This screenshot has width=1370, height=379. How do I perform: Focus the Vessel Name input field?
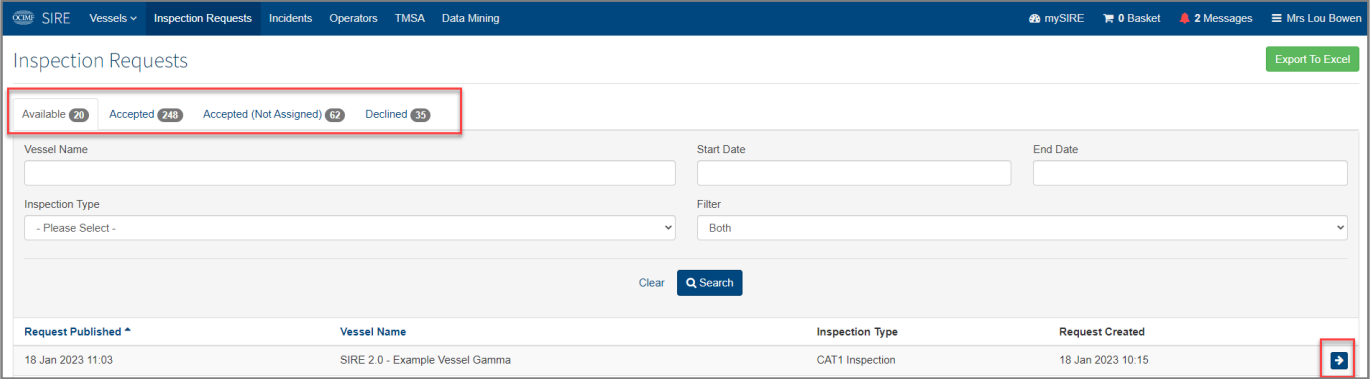[350, 173]
